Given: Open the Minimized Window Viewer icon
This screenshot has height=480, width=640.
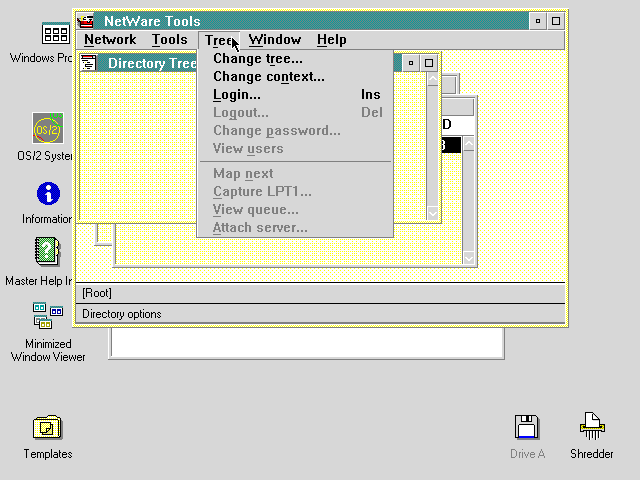Looking at the screenshot, I should coord(48,316).
